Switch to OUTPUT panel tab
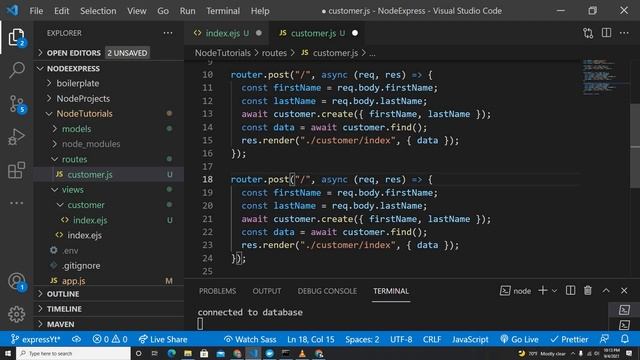This screenshot has height=360, width=640. coord(267,291)
